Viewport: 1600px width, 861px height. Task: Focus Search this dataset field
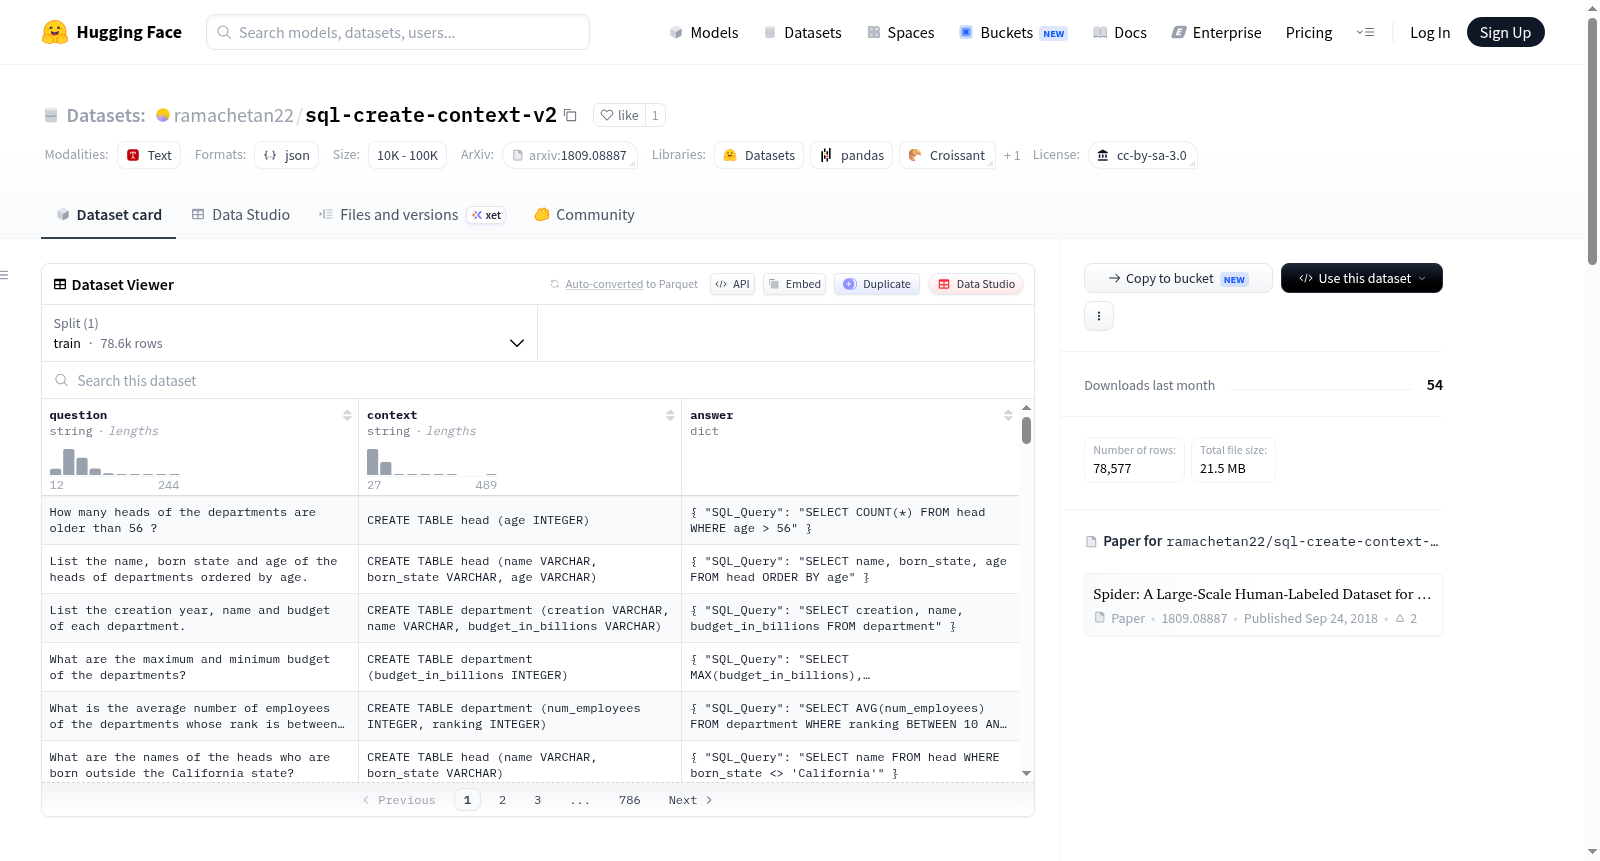(x=538, y=380)
